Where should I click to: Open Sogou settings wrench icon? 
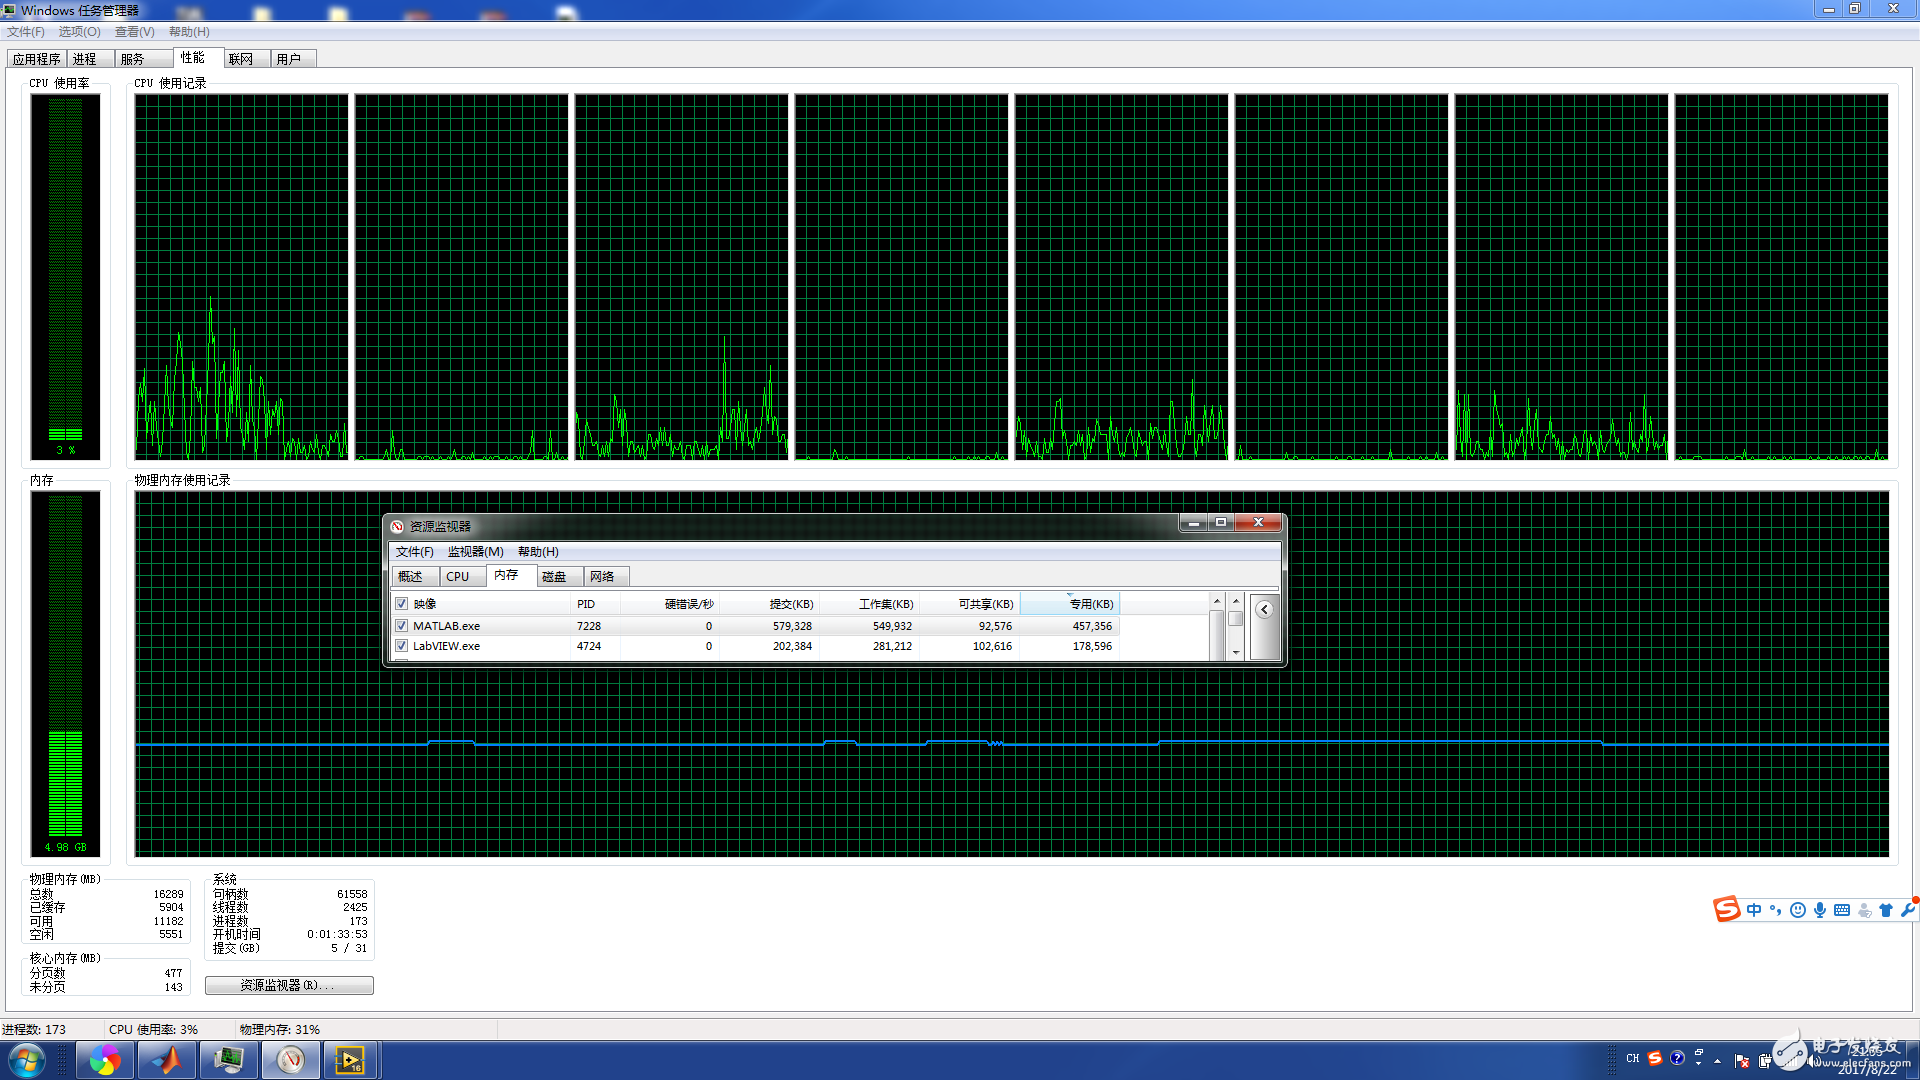1908,910
